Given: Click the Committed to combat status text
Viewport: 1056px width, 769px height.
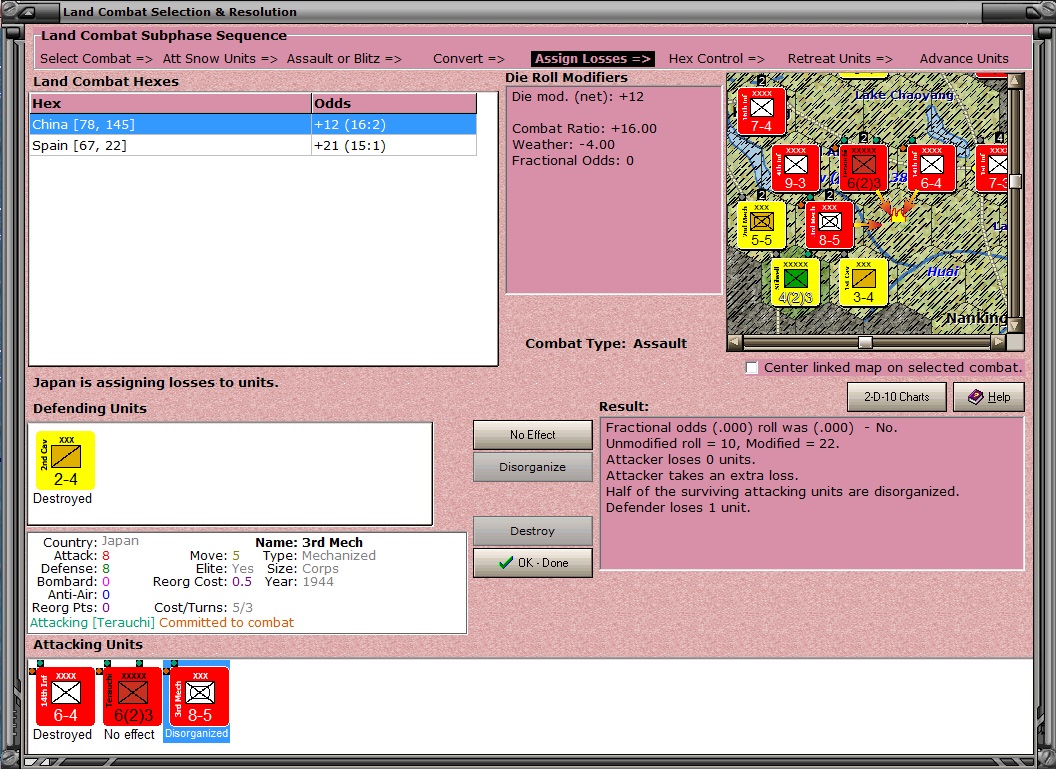Looking at the screenshot, I should [x=226, y=623].
